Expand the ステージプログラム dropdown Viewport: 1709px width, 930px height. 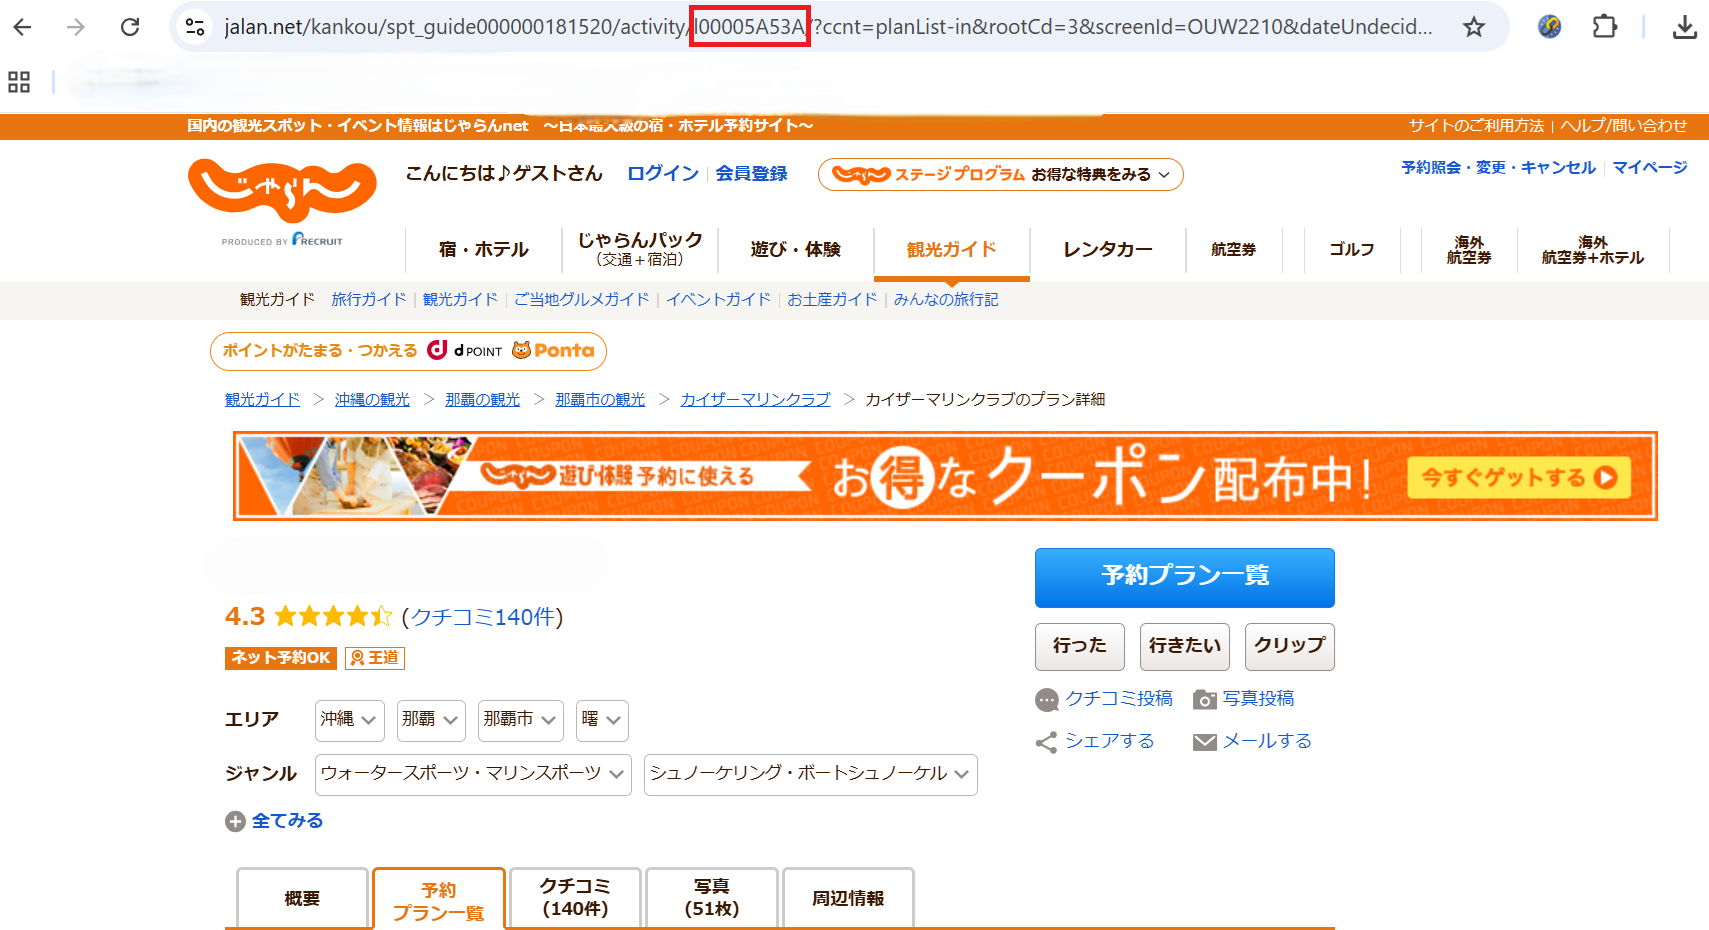pyautogui.click(x=1001, y=174)
